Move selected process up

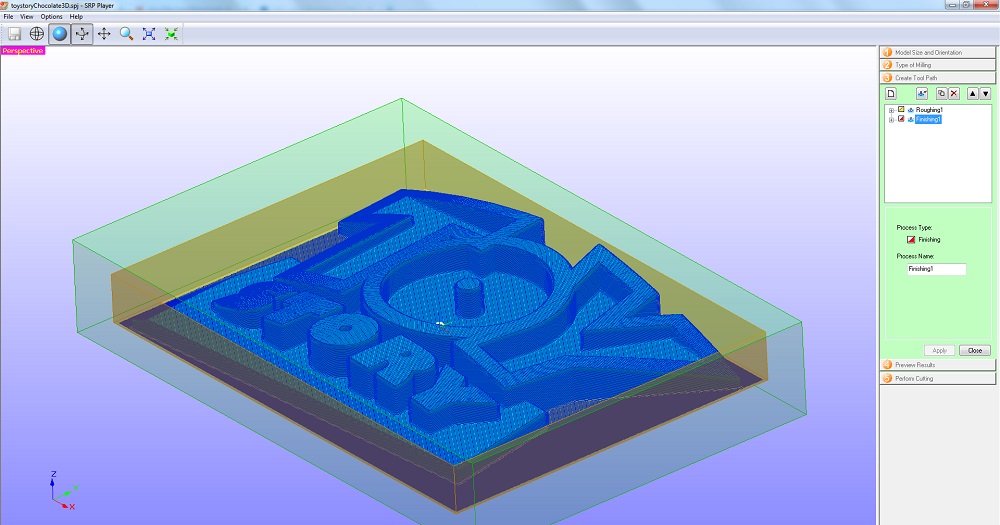pyautogui.click(x=973, y=94)
